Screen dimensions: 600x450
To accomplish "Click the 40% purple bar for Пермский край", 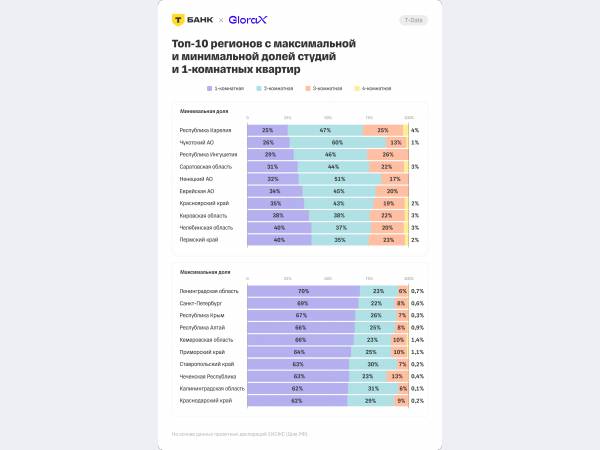I will pos(279,240).
